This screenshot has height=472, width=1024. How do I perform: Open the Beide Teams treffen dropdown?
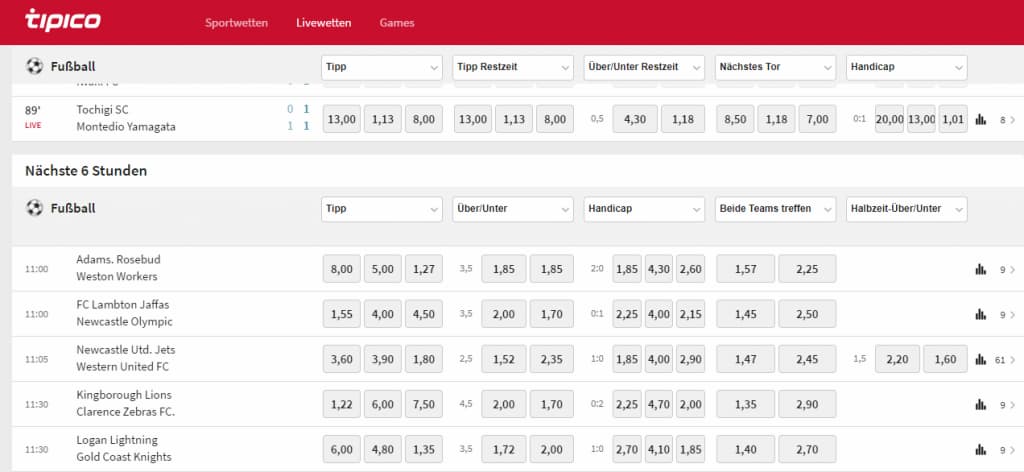(x=776, y=209)
